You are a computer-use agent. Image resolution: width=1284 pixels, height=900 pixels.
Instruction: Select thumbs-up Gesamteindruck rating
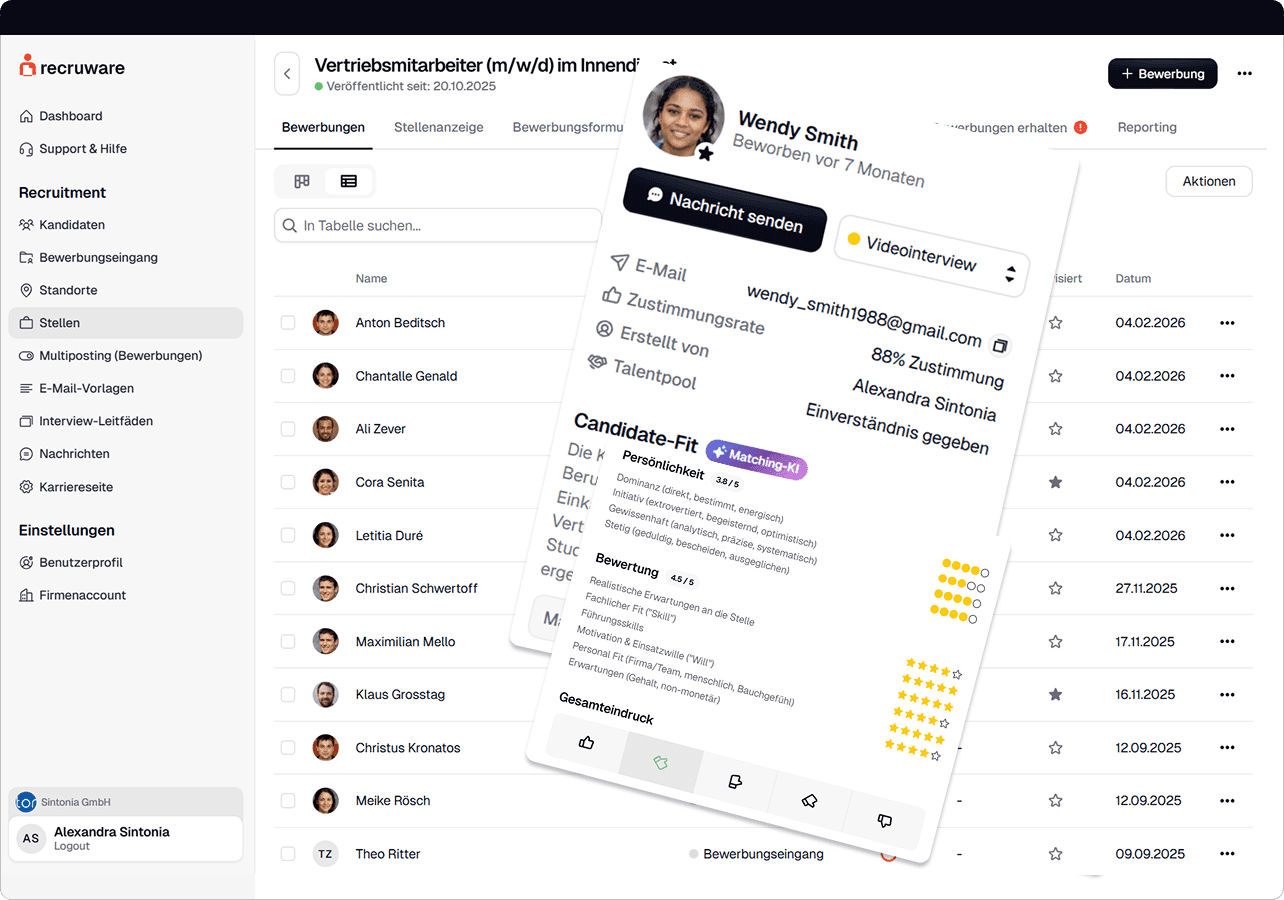click(x=586, y=743)
